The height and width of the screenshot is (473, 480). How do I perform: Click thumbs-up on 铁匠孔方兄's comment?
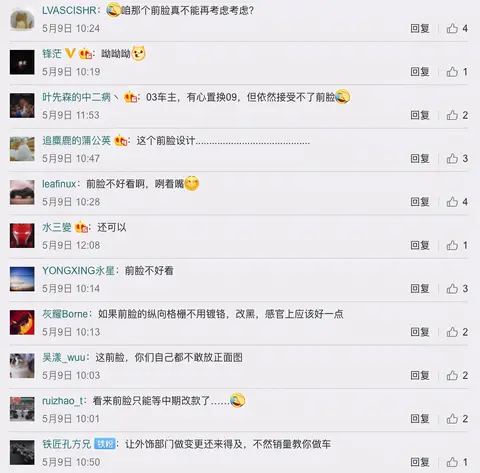452,462
